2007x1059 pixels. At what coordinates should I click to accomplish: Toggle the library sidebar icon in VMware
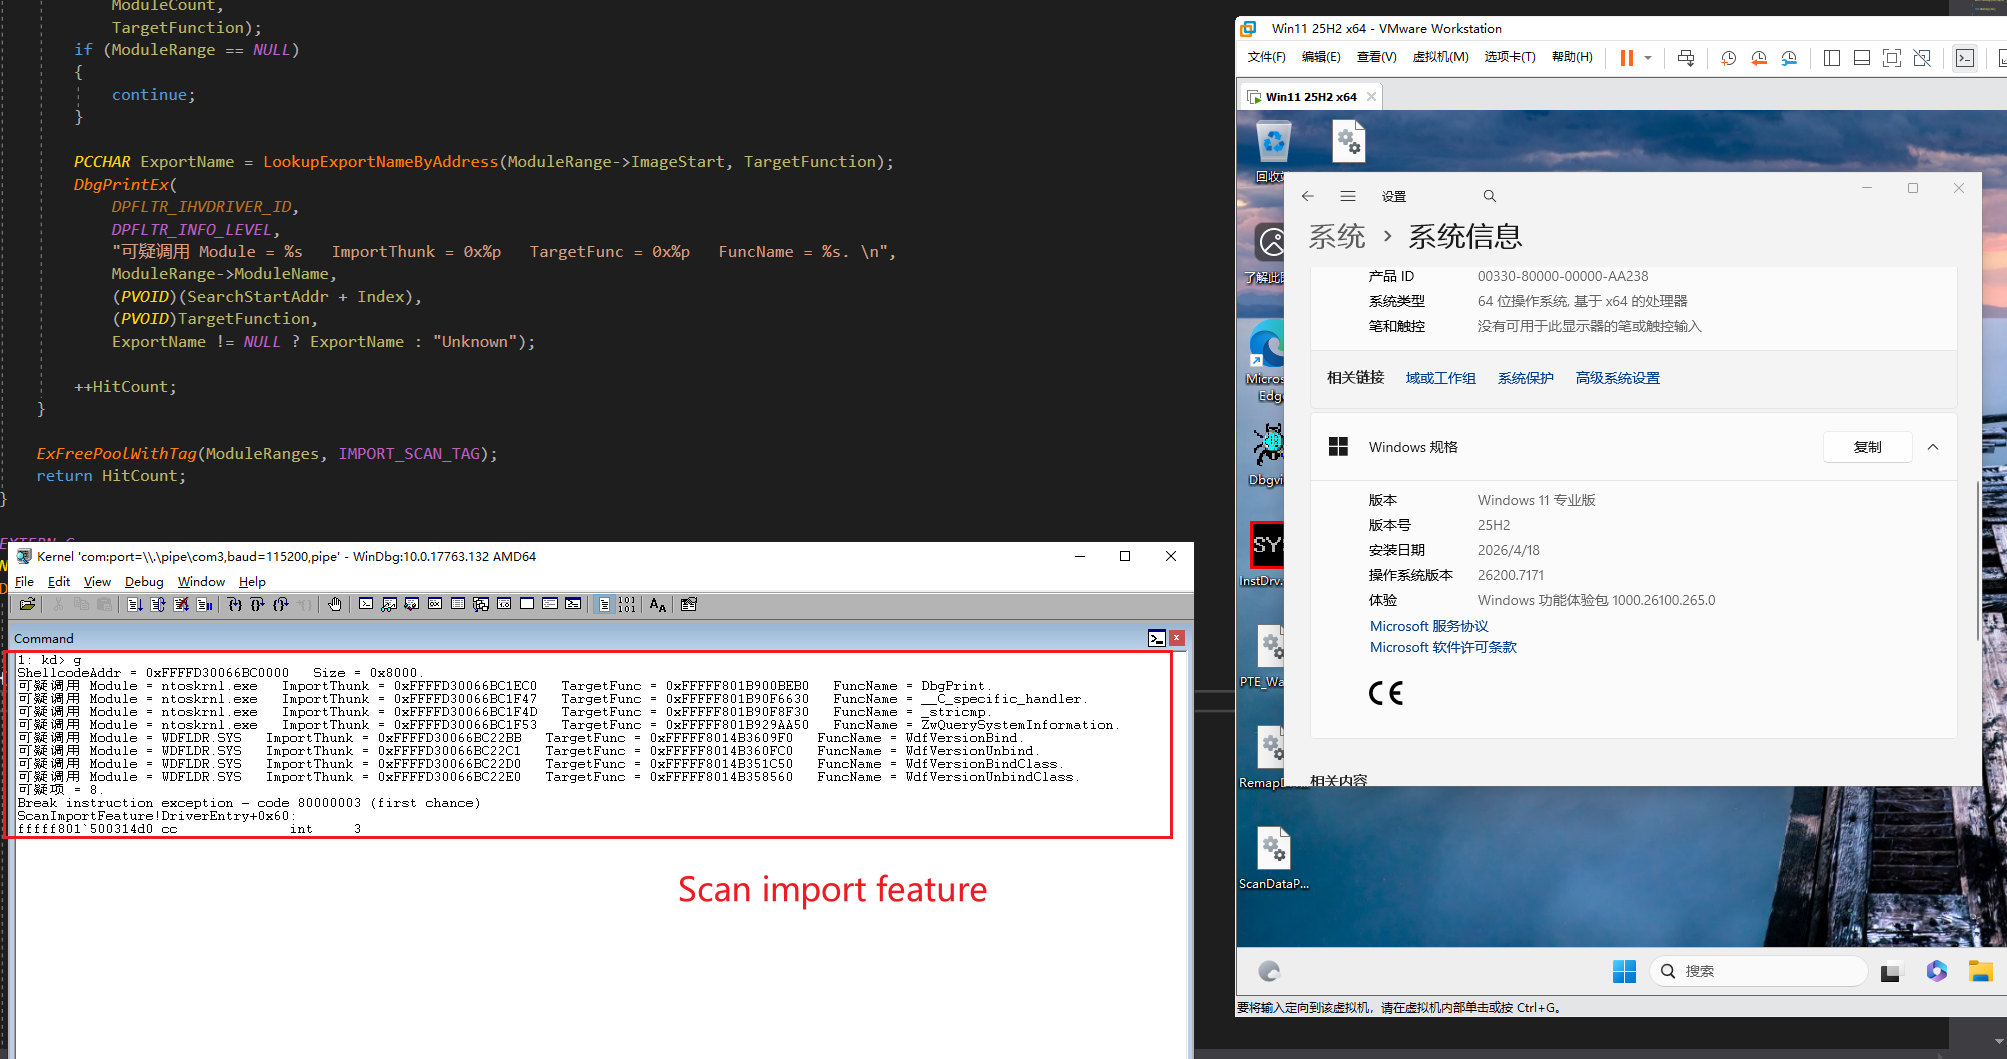(x=1832, y=58)
